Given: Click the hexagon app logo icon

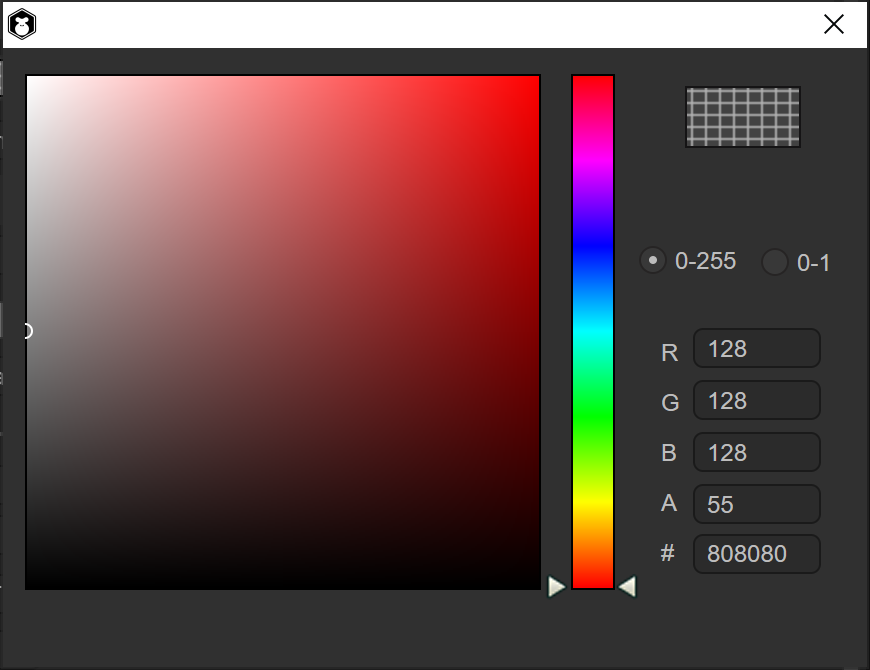Looking at the screenshot, I should (22, 23).
